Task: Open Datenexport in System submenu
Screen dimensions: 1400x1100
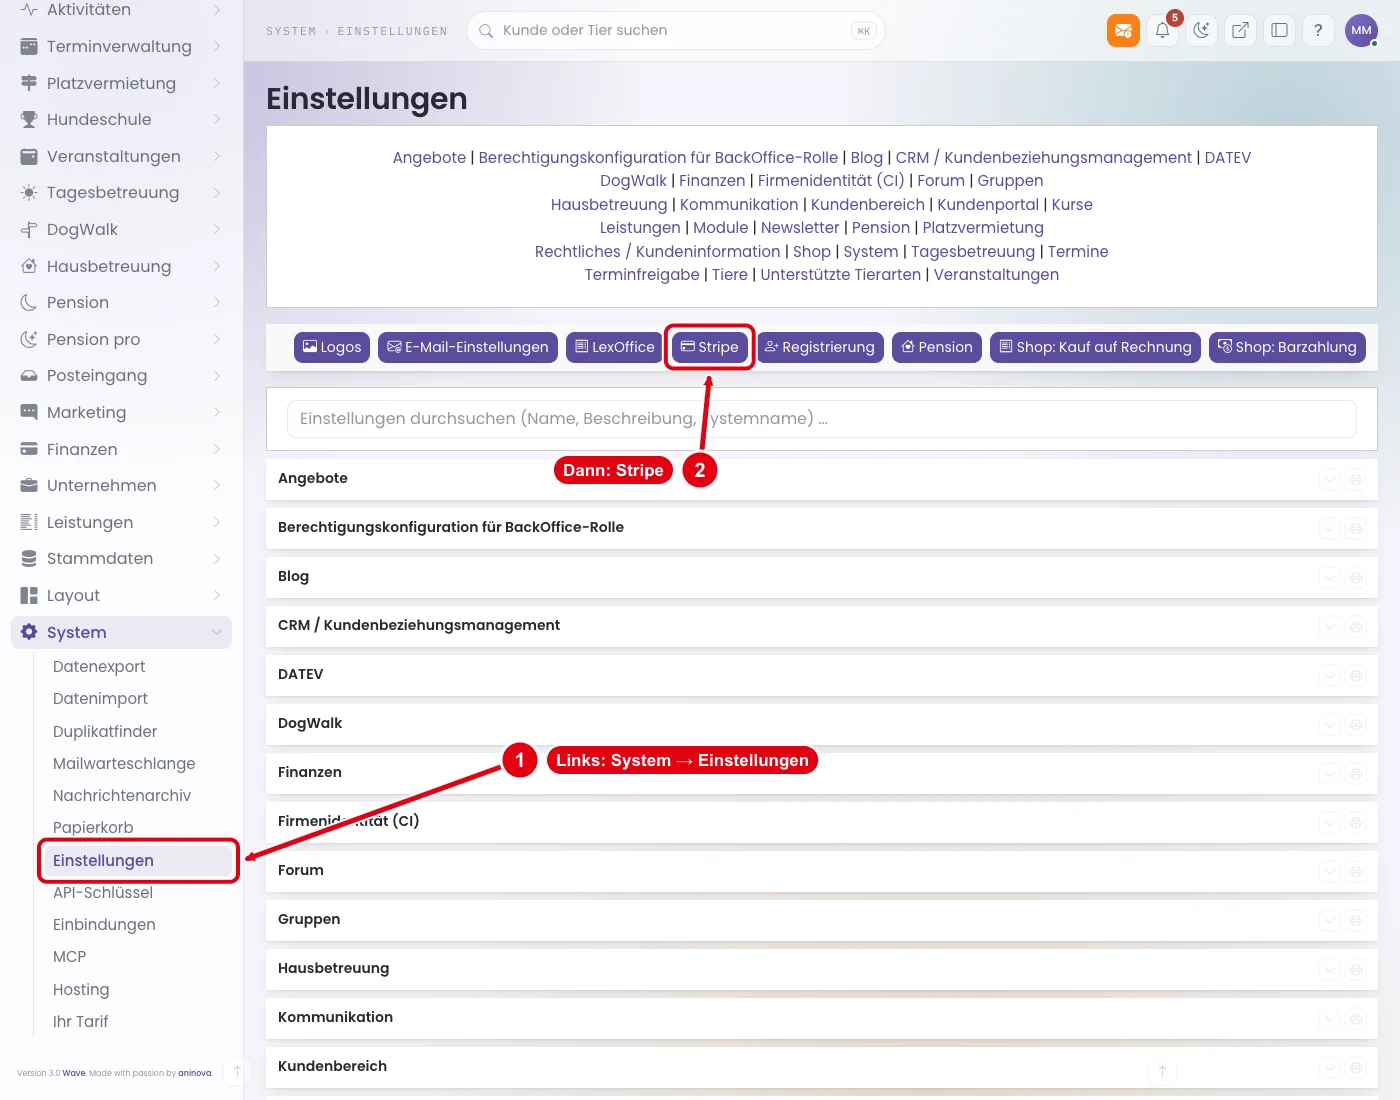Action: point(99,666)
